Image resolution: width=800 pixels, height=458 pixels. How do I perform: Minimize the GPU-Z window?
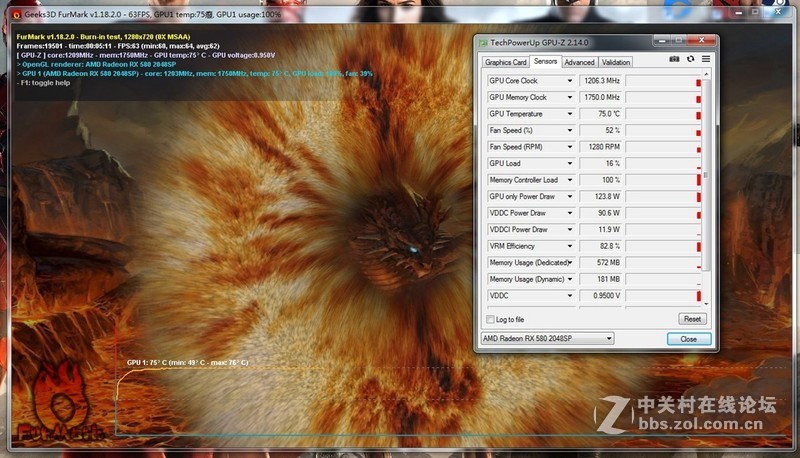click(662, 40)
